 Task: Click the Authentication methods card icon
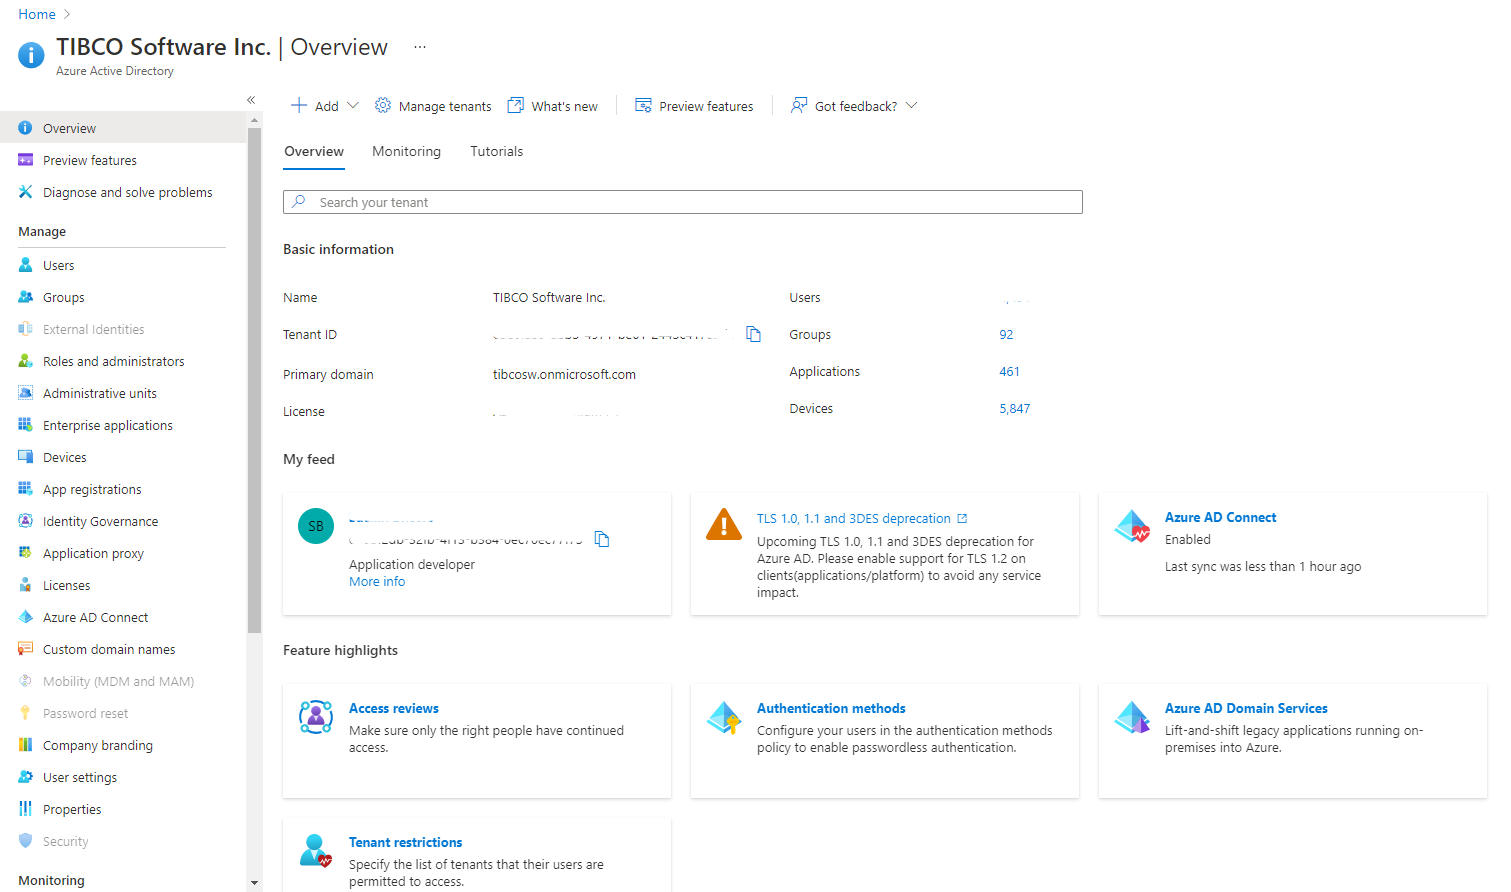pos(724,717)
